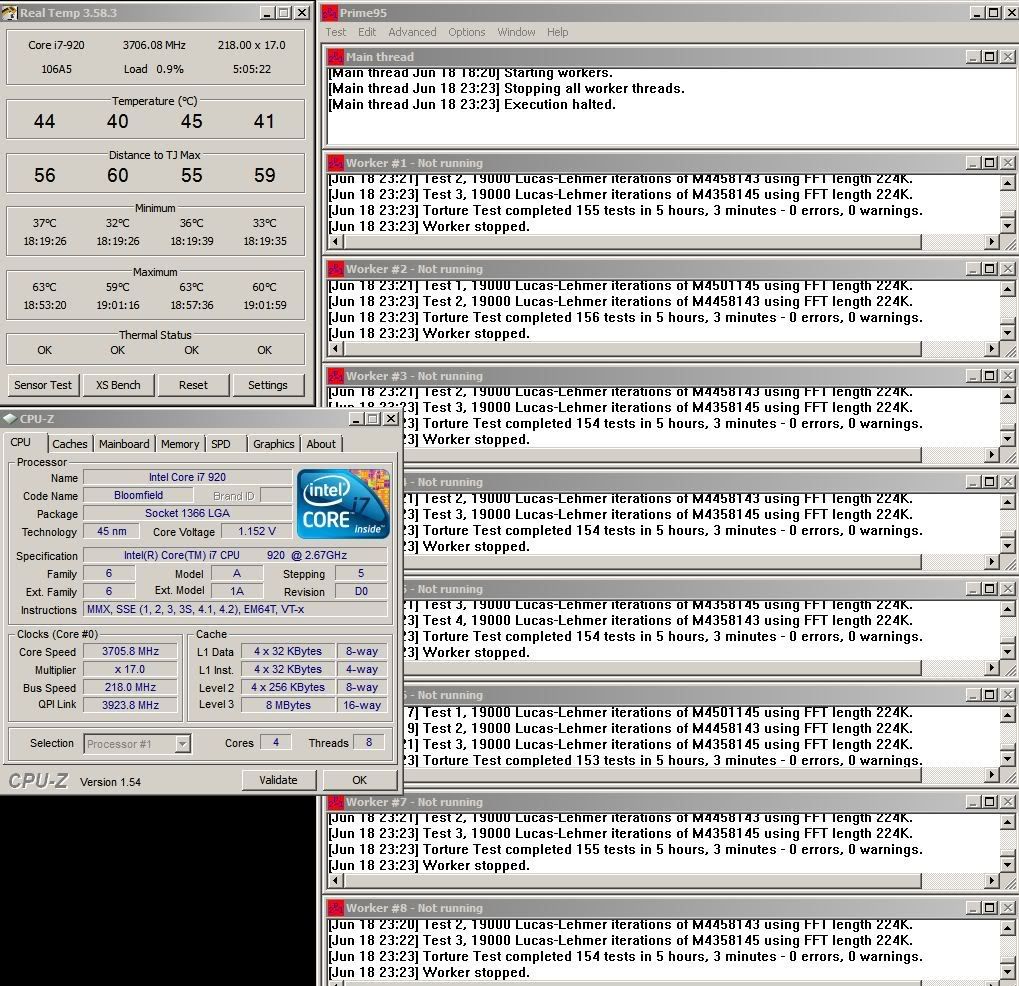Launch XS Bench in Real Temp
The height and width of the screenshot is (986, 1019).
point(118,385)
